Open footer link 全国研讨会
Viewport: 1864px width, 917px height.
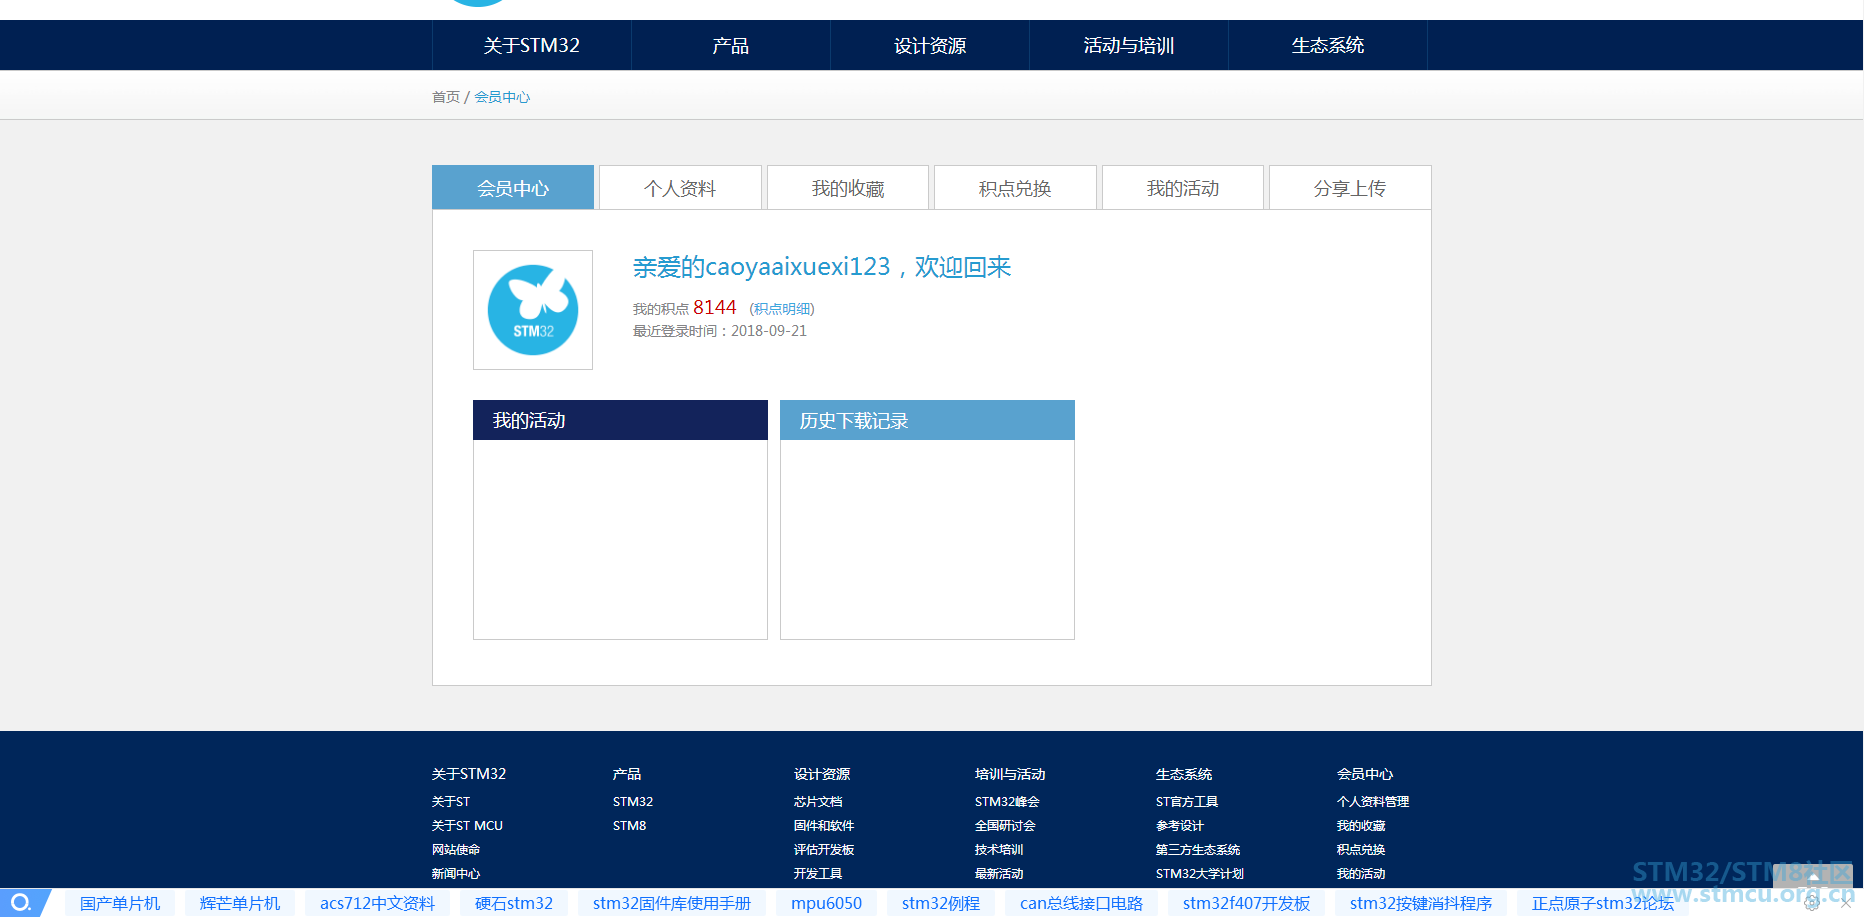[x=1005, y=826]
